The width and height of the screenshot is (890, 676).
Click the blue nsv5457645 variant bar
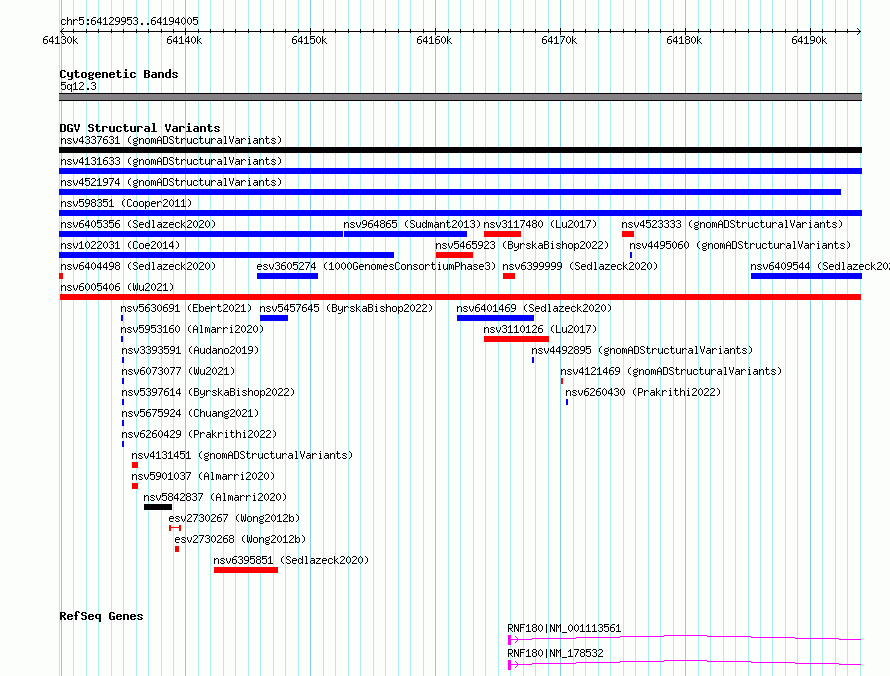click(274, 318)
